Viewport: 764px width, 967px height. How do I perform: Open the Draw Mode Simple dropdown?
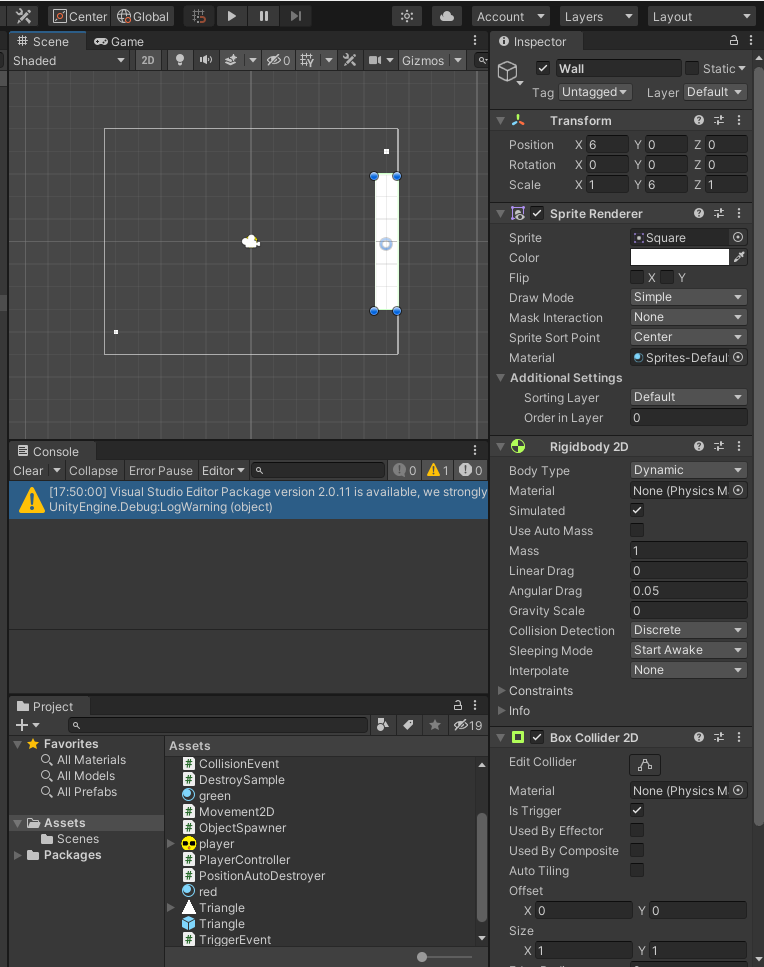point(689,297)
